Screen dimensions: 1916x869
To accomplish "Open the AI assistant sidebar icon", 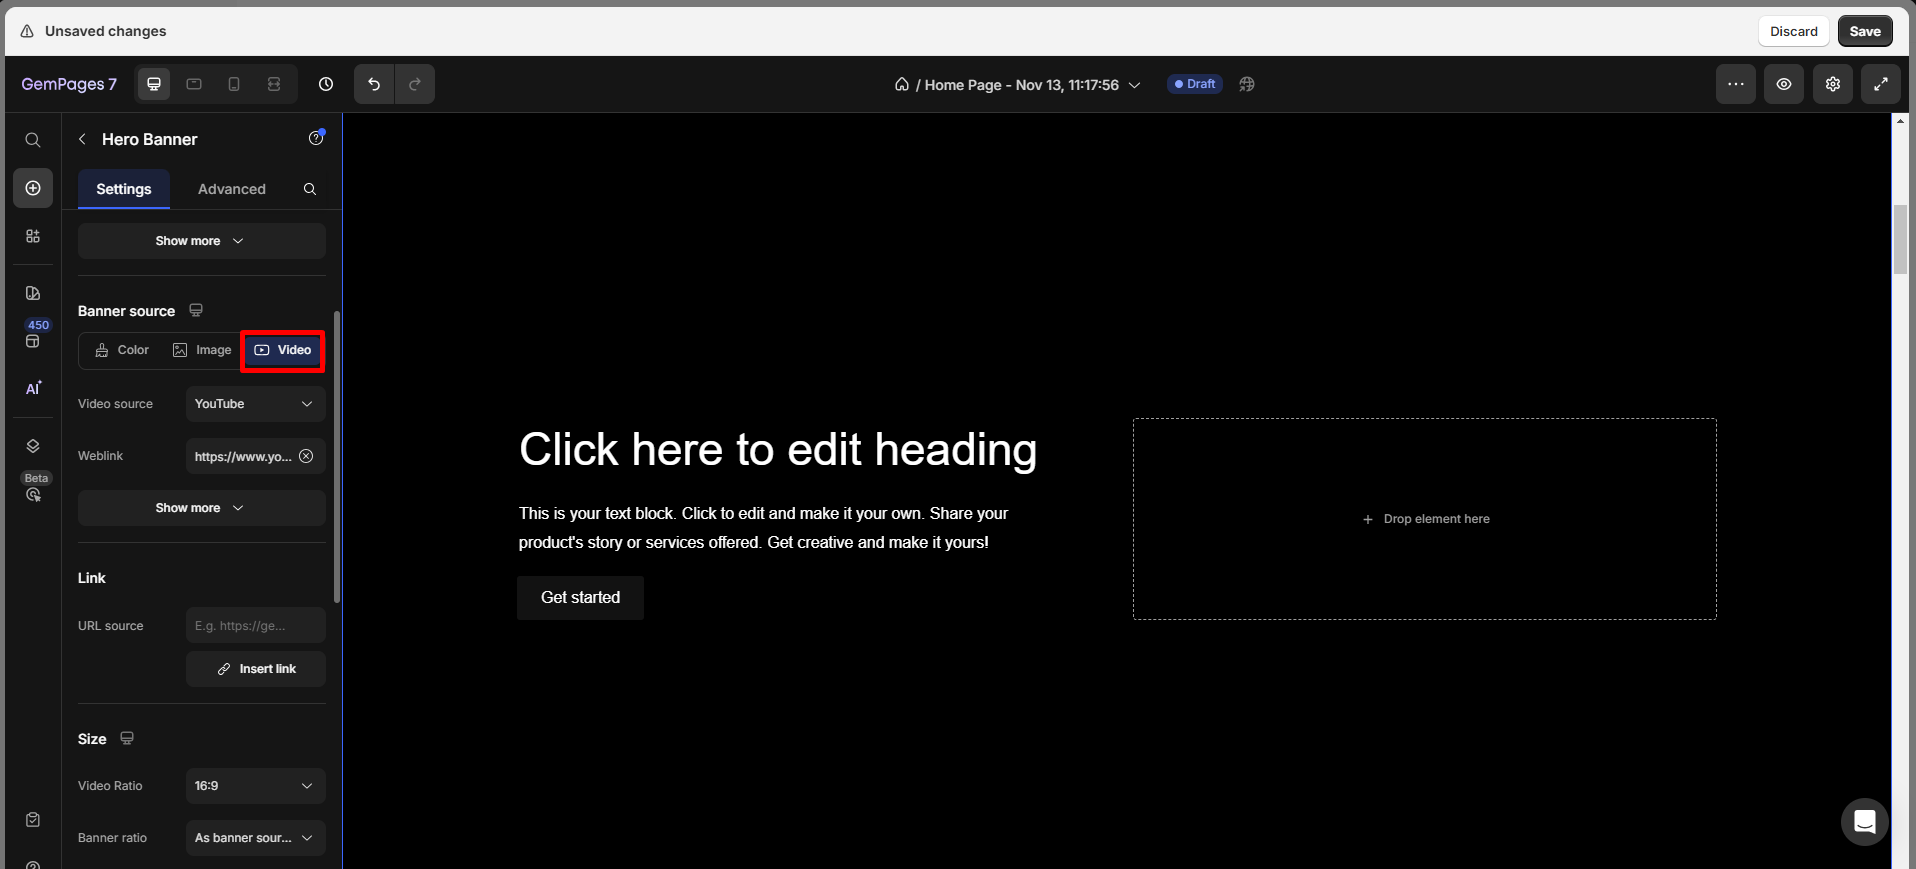I will [x=33, y=388].
